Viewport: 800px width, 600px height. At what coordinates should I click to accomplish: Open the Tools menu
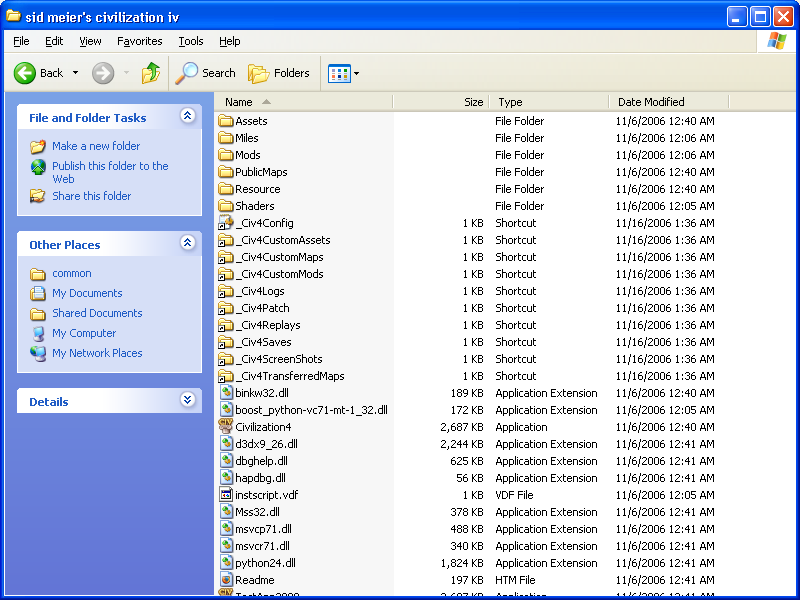coord(191,41)
